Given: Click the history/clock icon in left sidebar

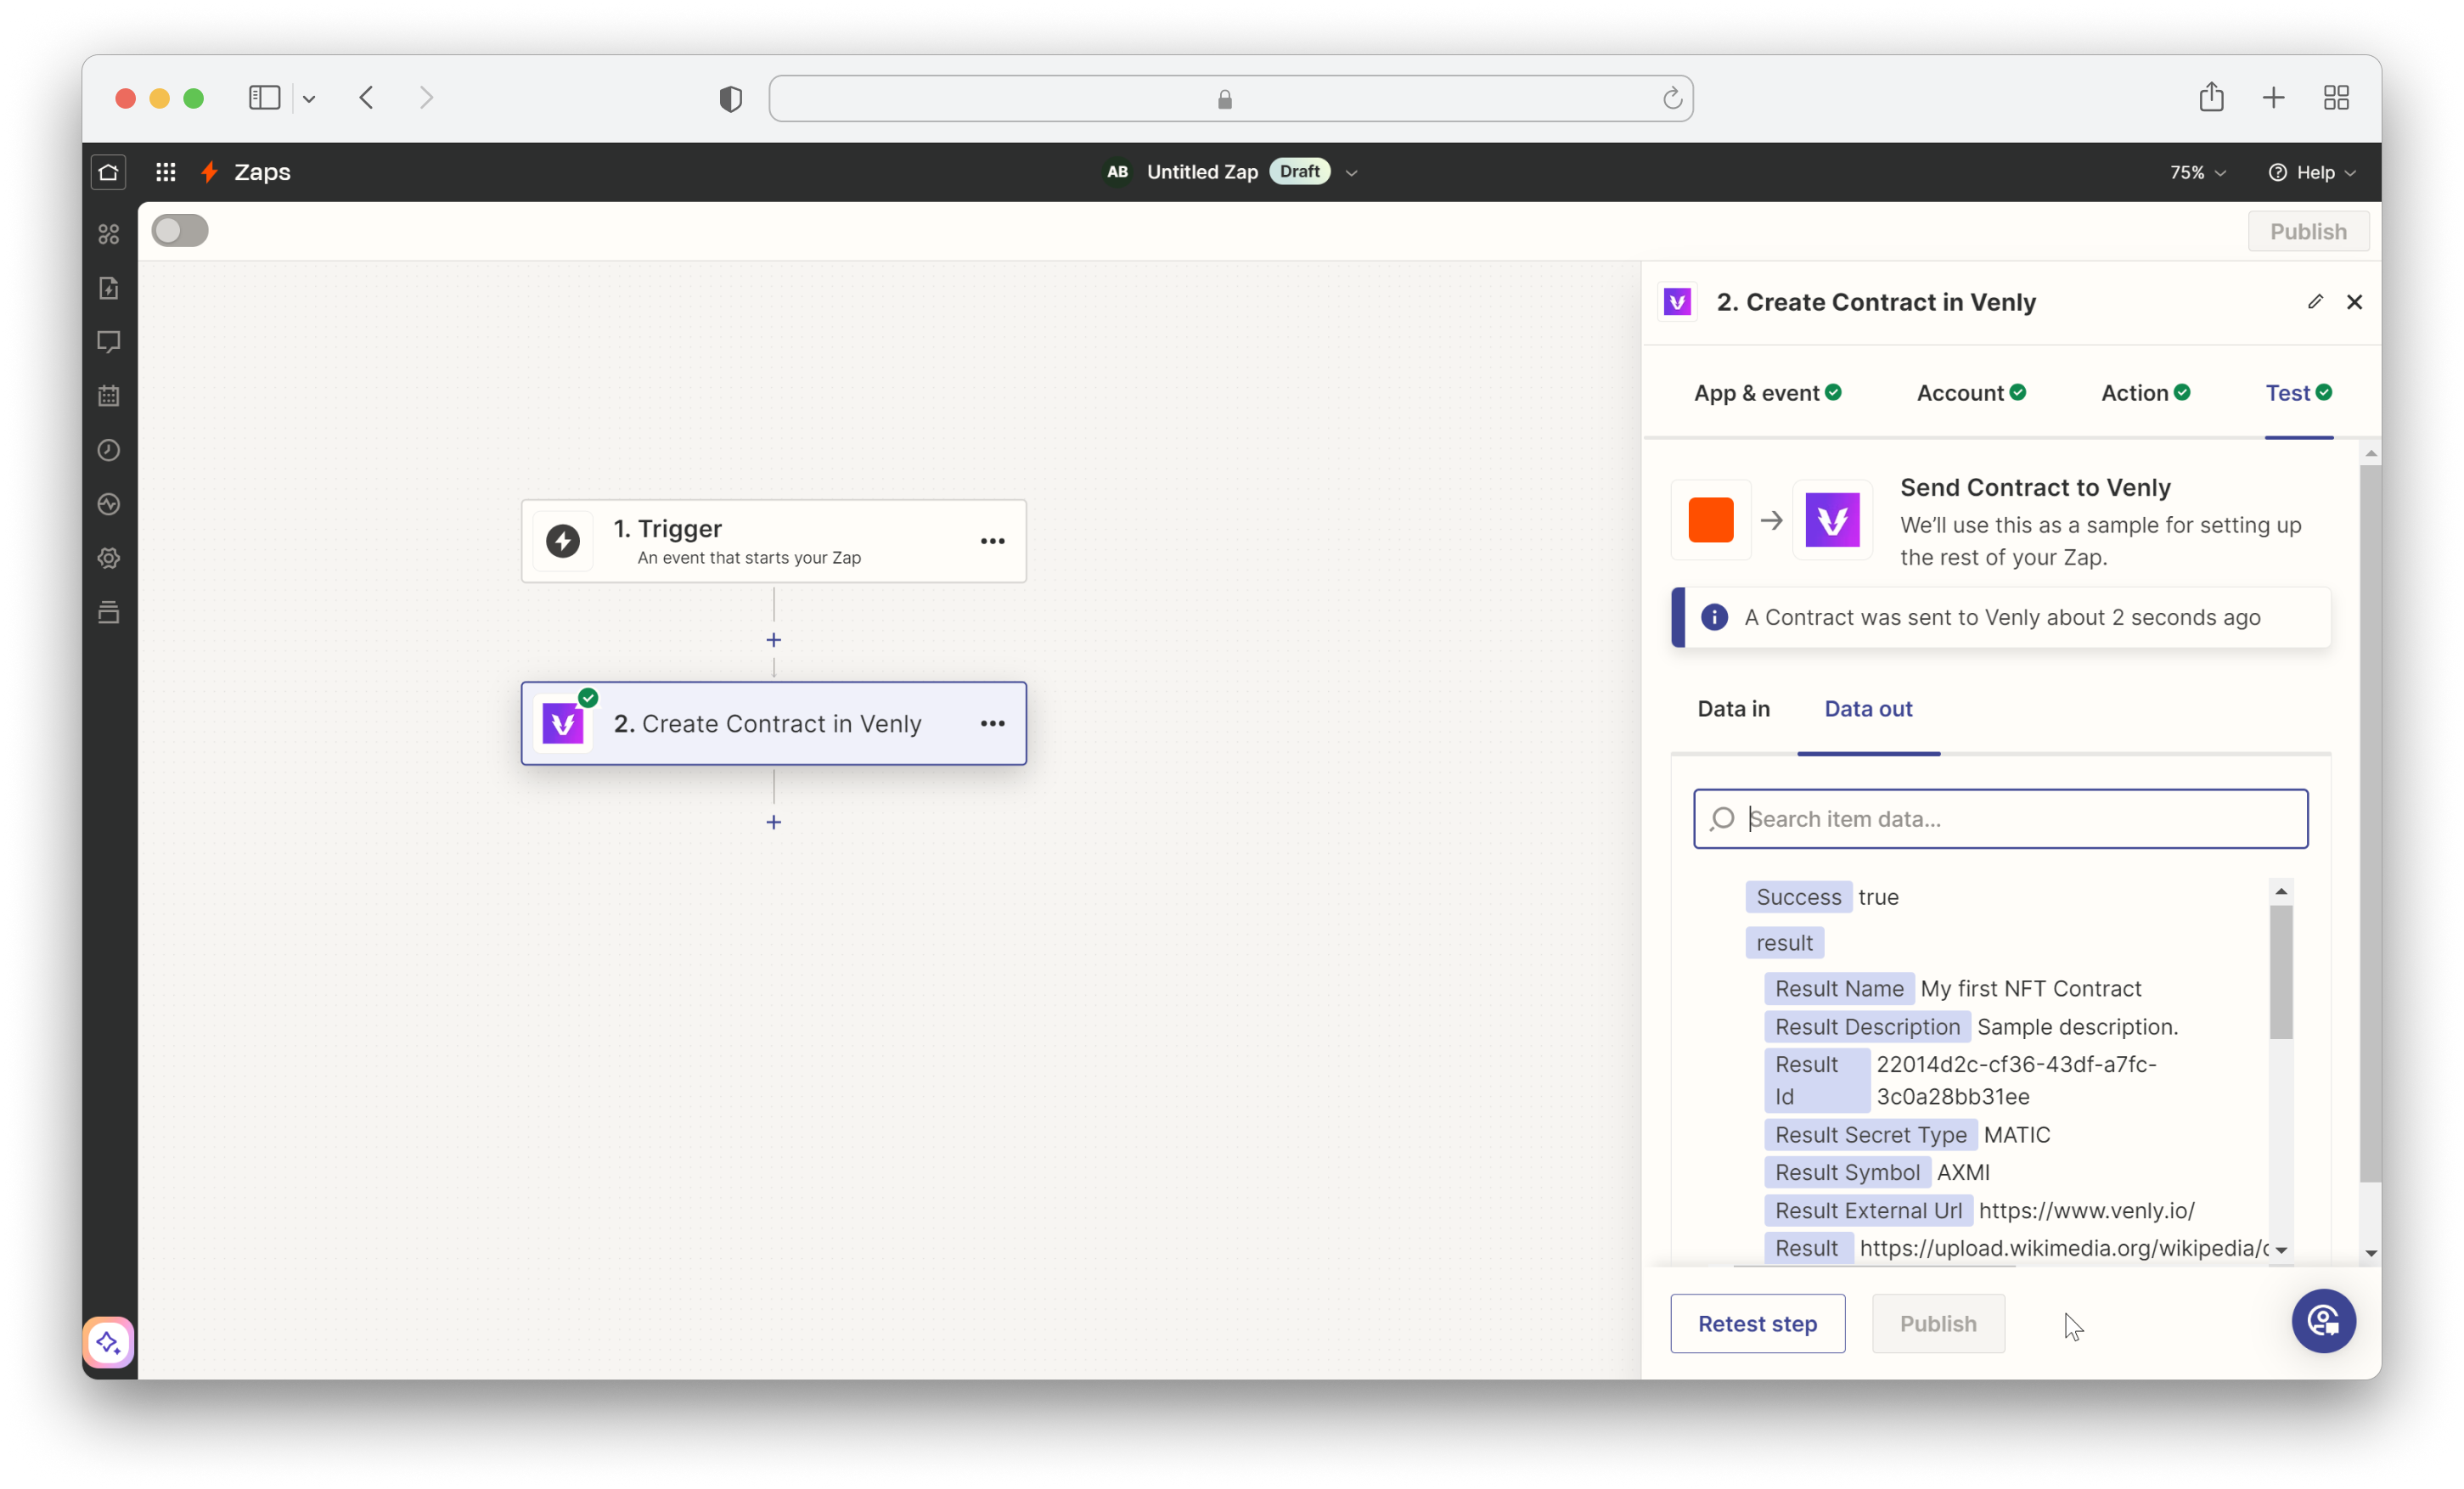Looking at the screenshot, I should click(110, 451).
